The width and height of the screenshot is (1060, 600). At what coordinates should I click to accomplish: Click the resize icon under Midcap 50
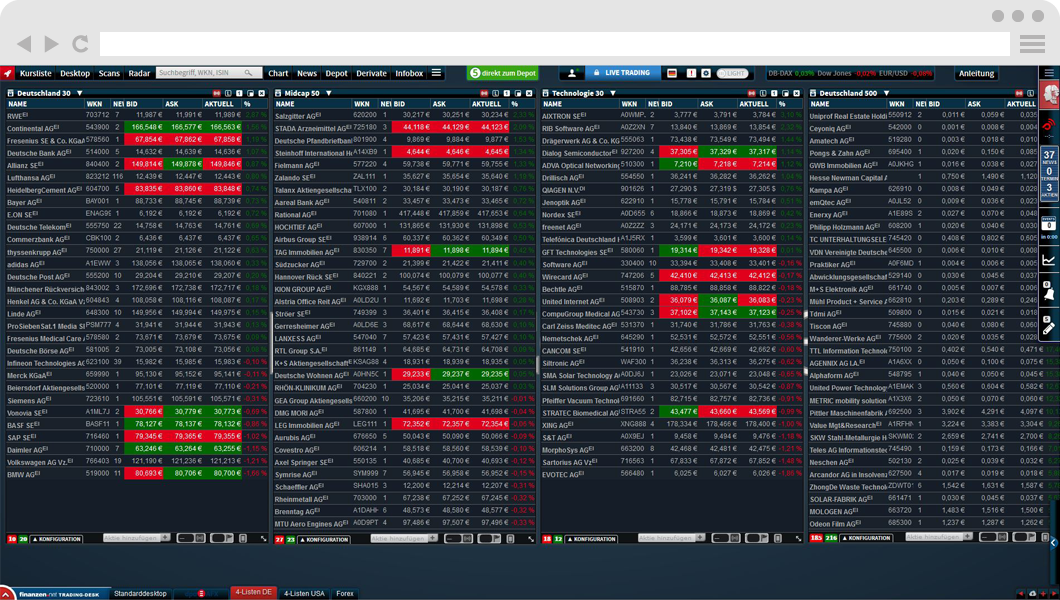(531, 539)
